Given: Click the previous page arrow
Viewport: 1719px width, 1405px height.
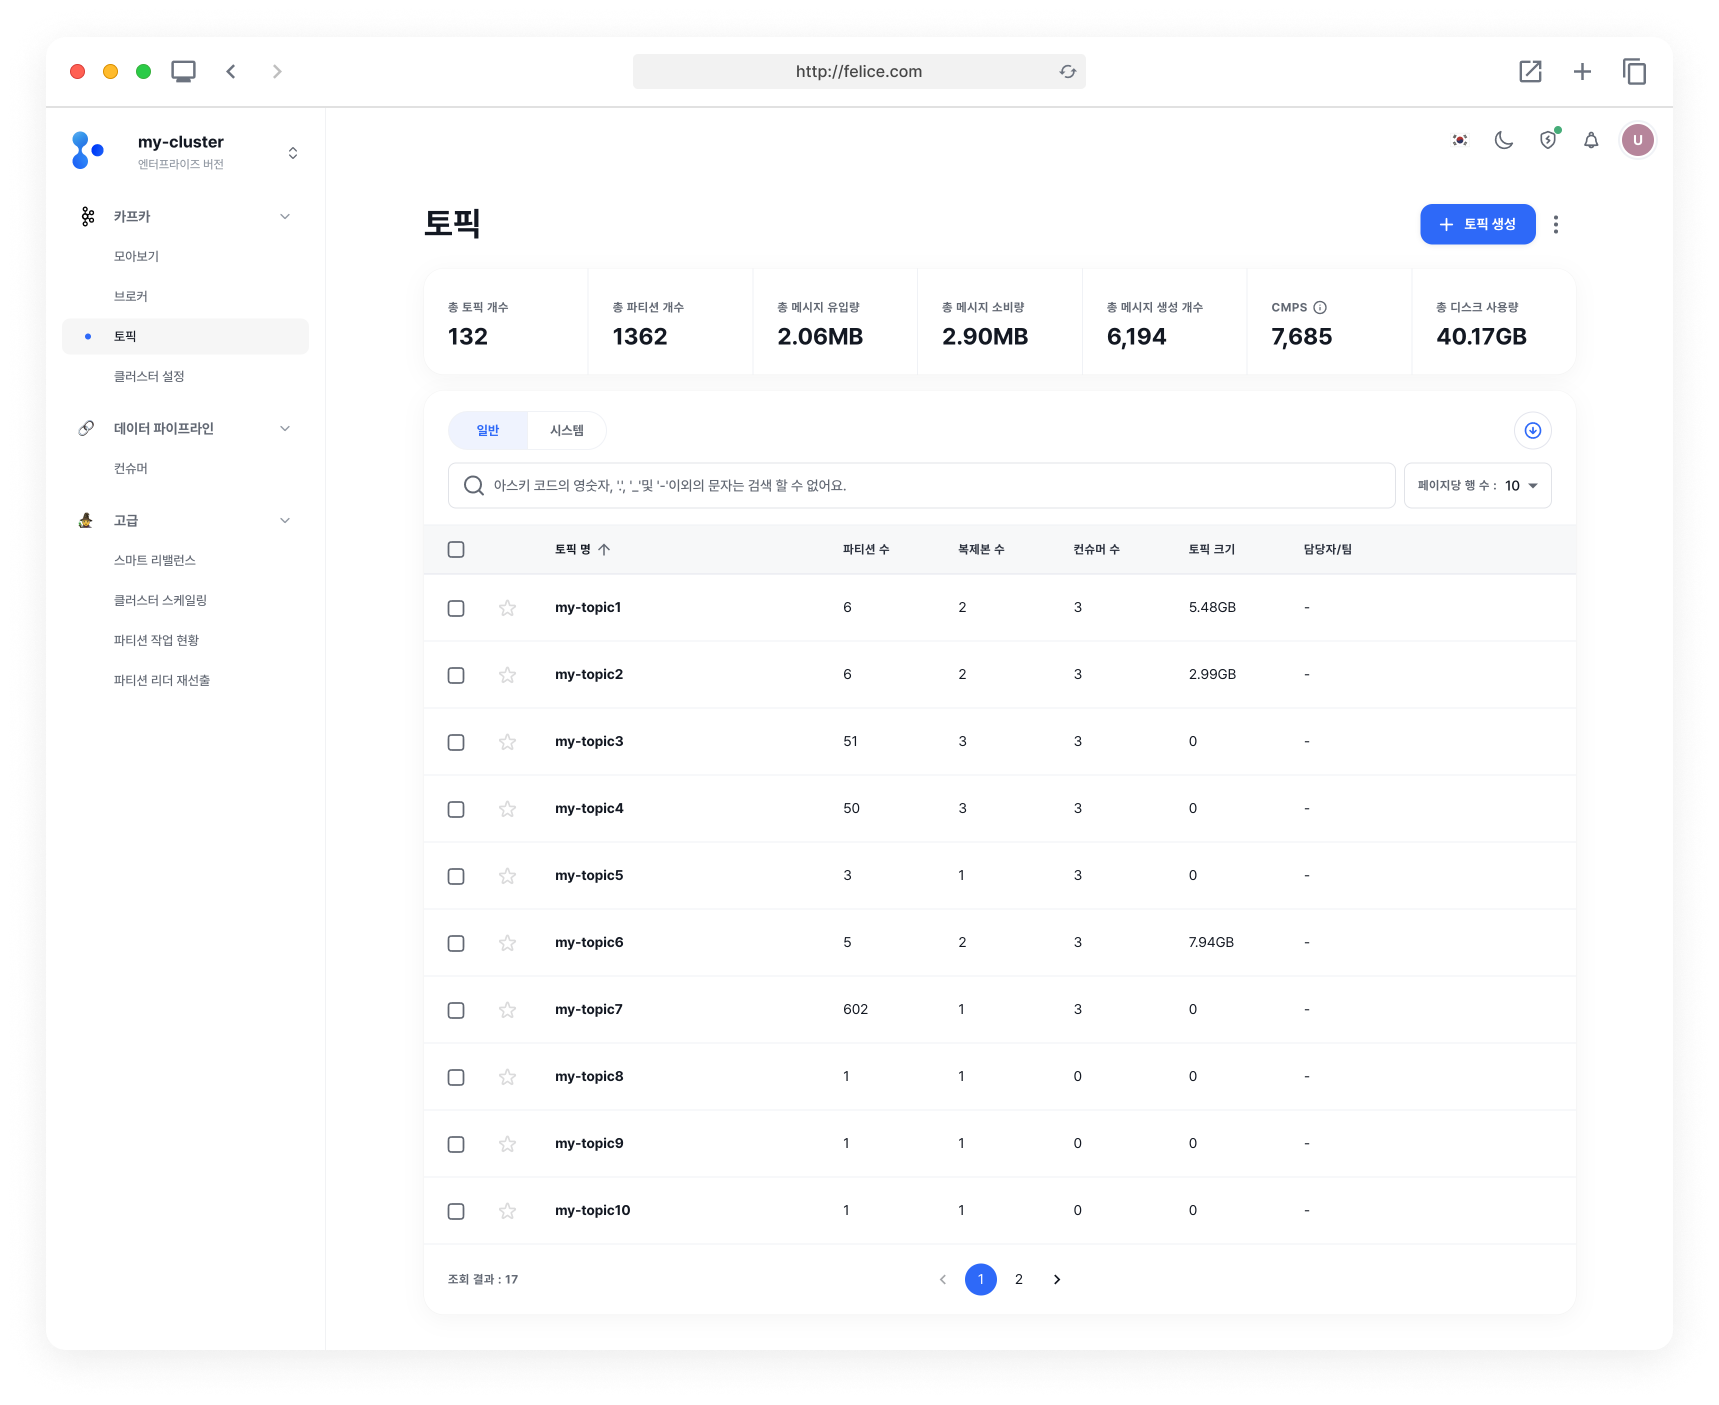Looking at the screenshot, I should pyautogui.click(x=942, y=1279).
